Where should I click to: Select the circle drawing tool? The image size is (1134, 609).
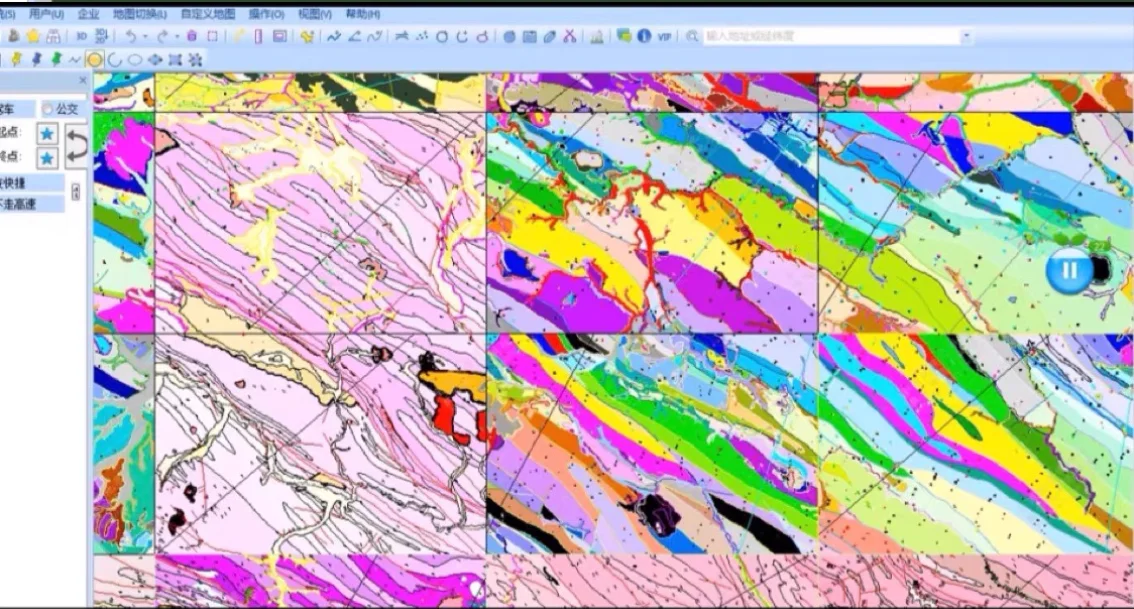pyautogui.click(x=115, y=59)
